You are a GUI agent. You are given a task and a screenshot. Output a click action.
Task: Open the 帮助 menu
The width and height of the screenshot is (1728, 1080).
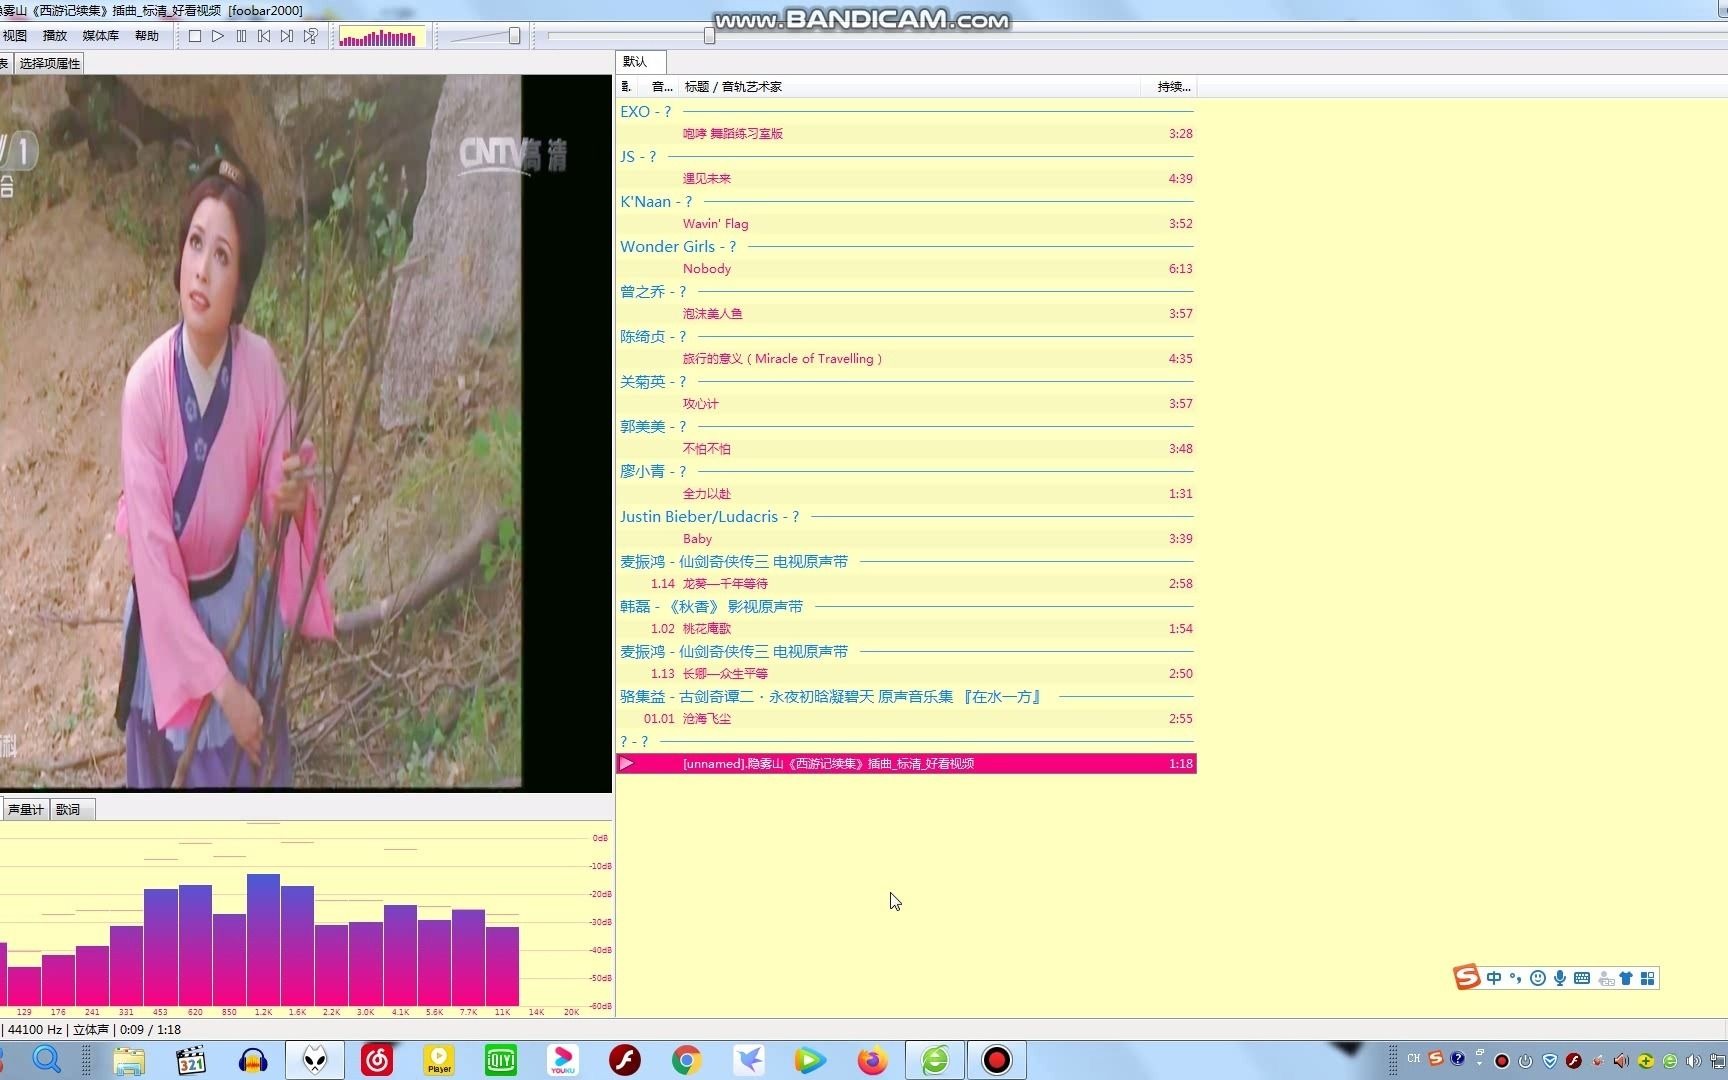pos(147,36)
